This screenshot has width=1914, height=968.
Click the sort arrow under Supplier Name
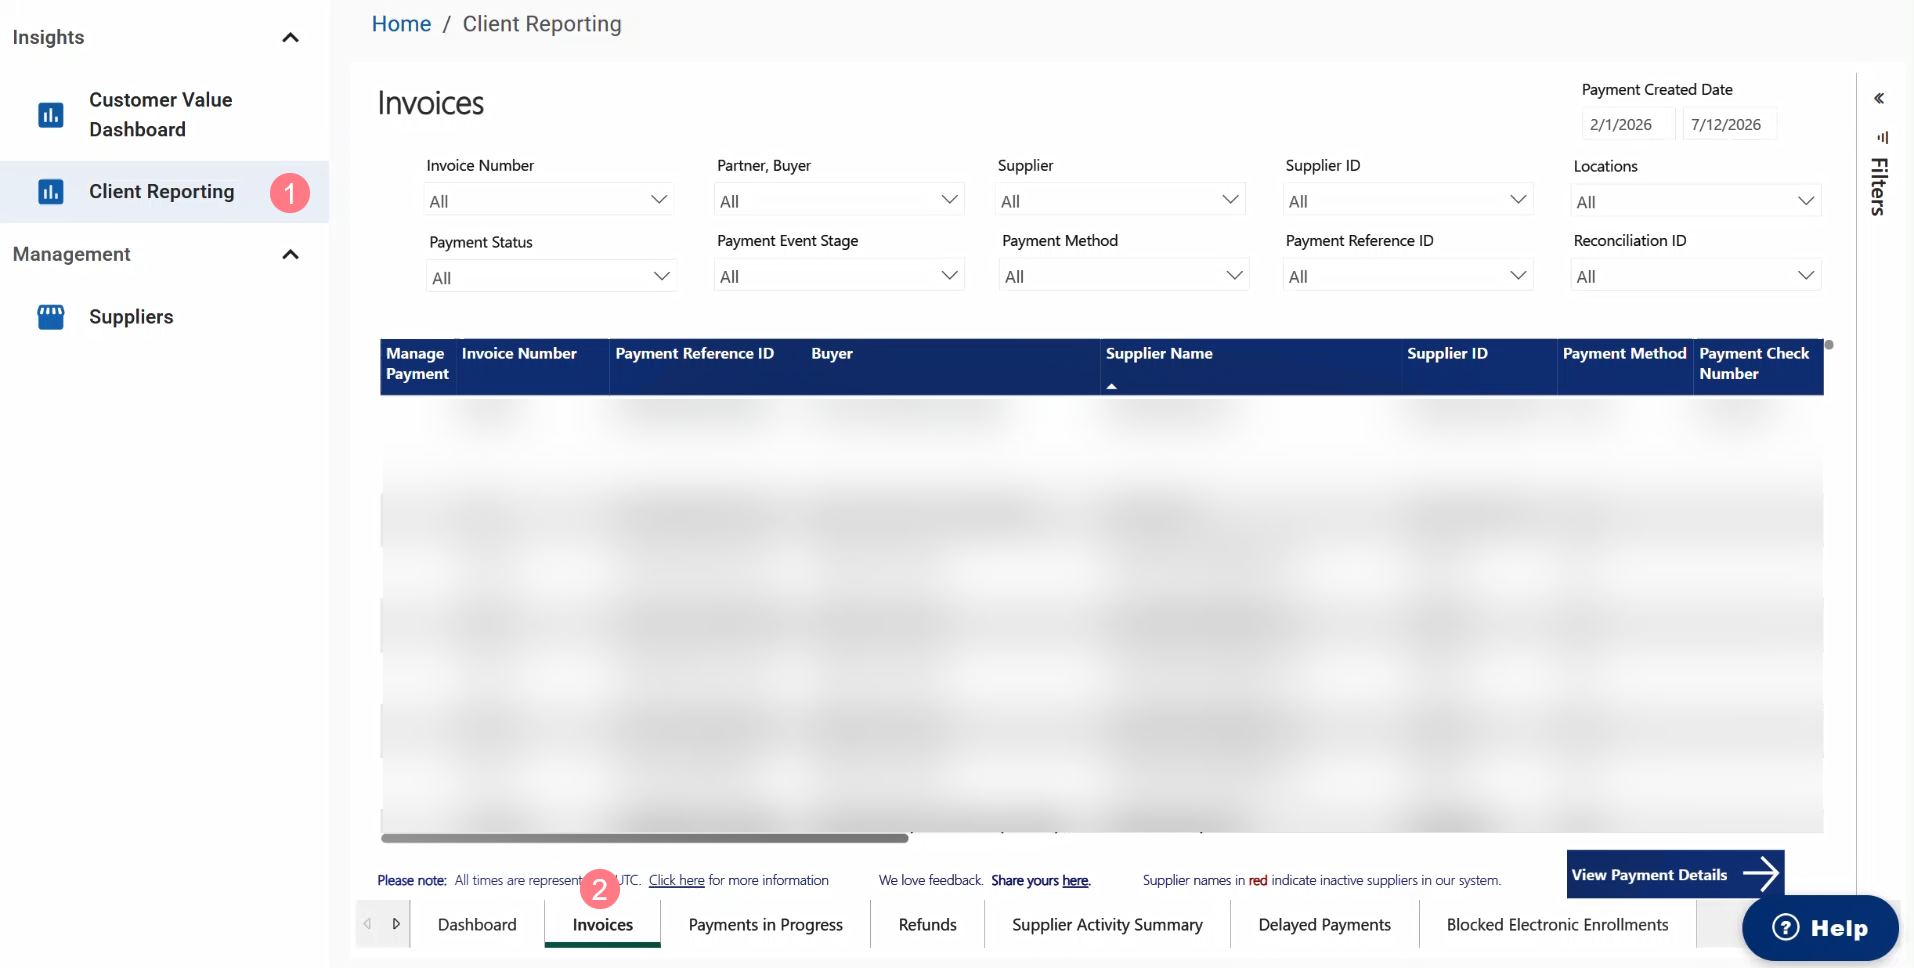[1111, 386]
